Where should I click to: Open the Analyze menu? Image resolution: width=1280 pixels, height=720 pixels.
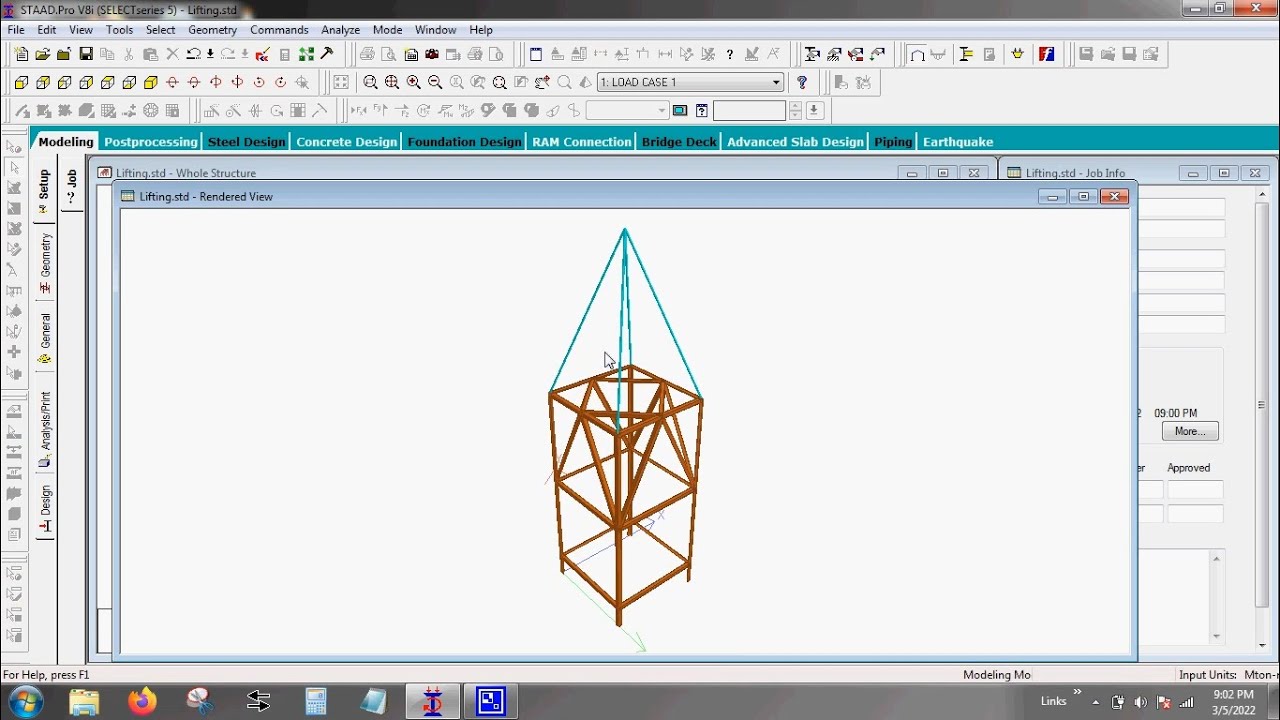(340, 30)
